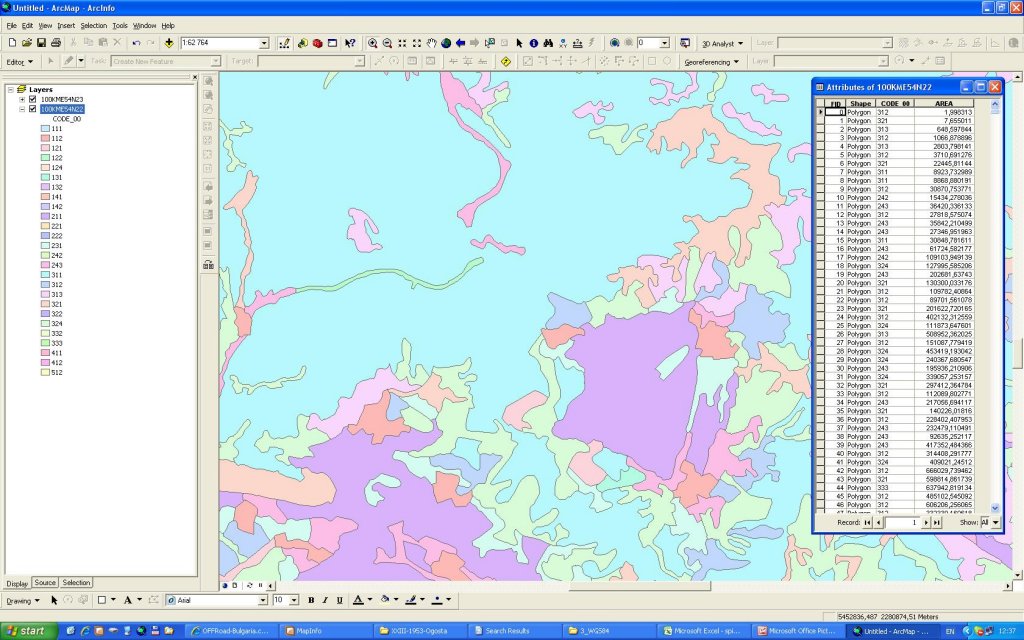Viewport: 1024px width, 640px height.
Task: Click the color swatch for code 512
Action: [x=45, y=372]
